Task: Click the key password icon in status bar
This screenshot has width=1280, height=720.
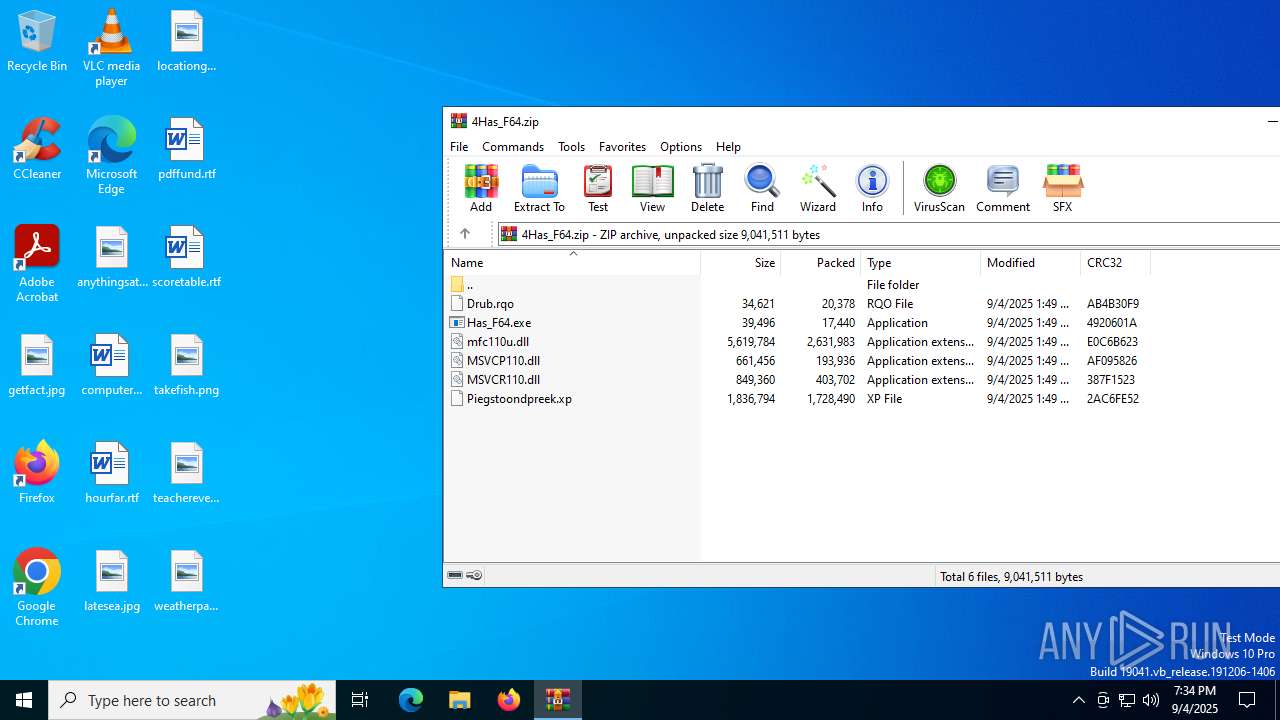Action: pyautogui.click(x=474, y=575)
